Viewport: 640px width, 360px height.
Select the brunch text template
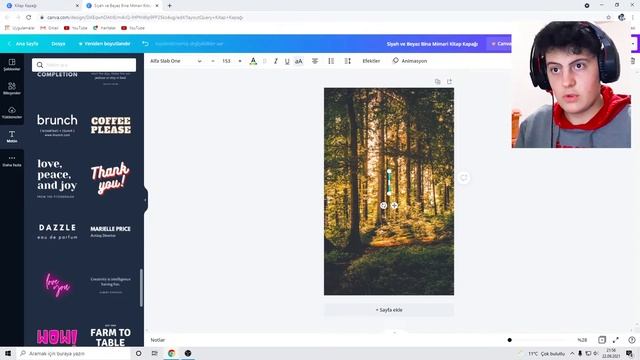(57, 125)
